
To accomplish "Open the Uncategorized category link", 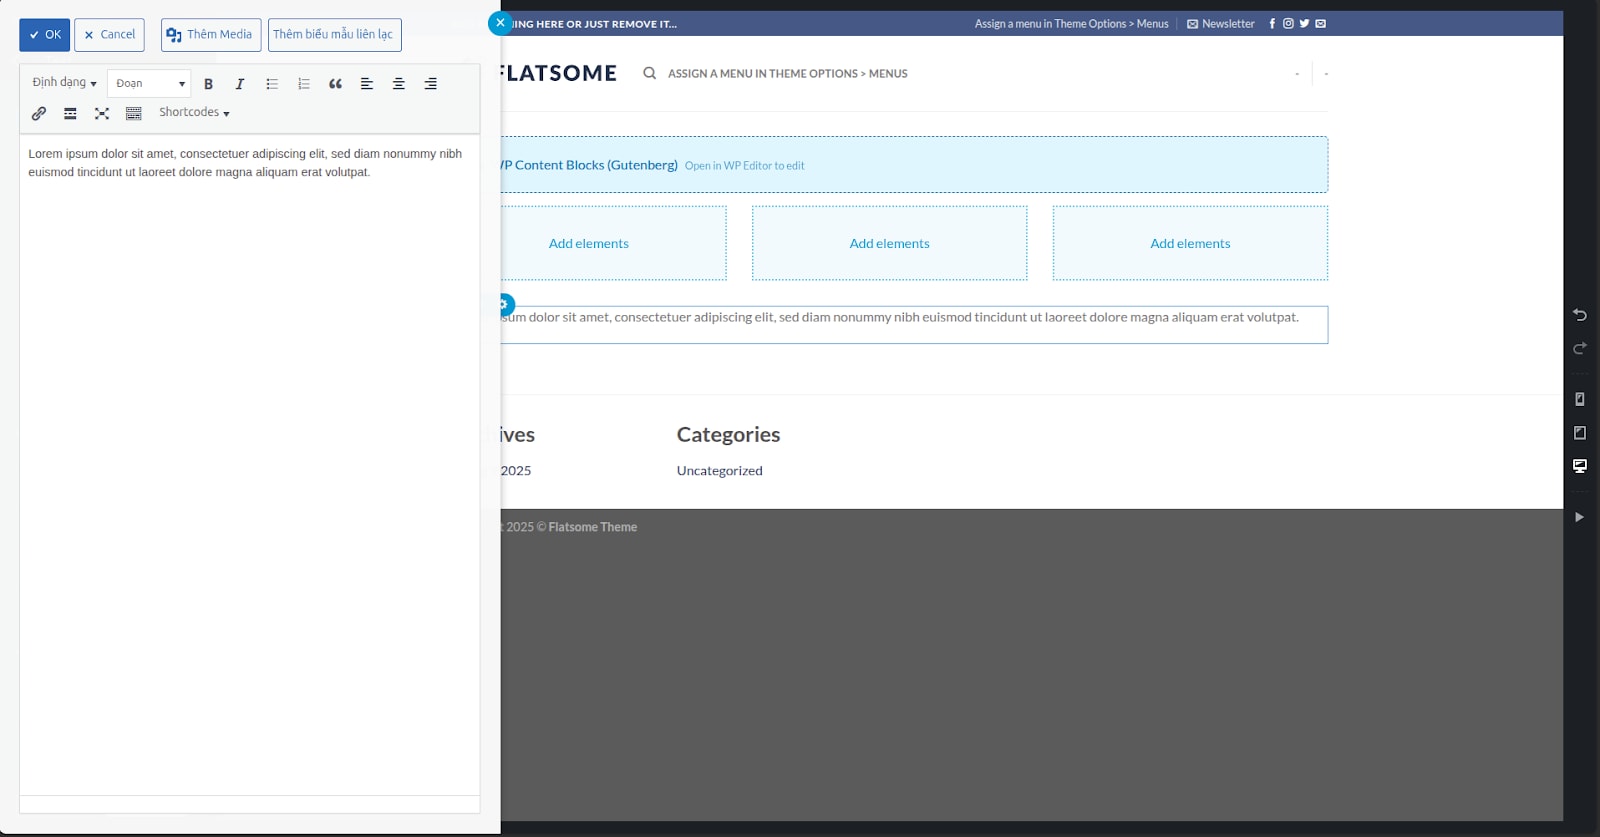I will click(x=719, y=471).
